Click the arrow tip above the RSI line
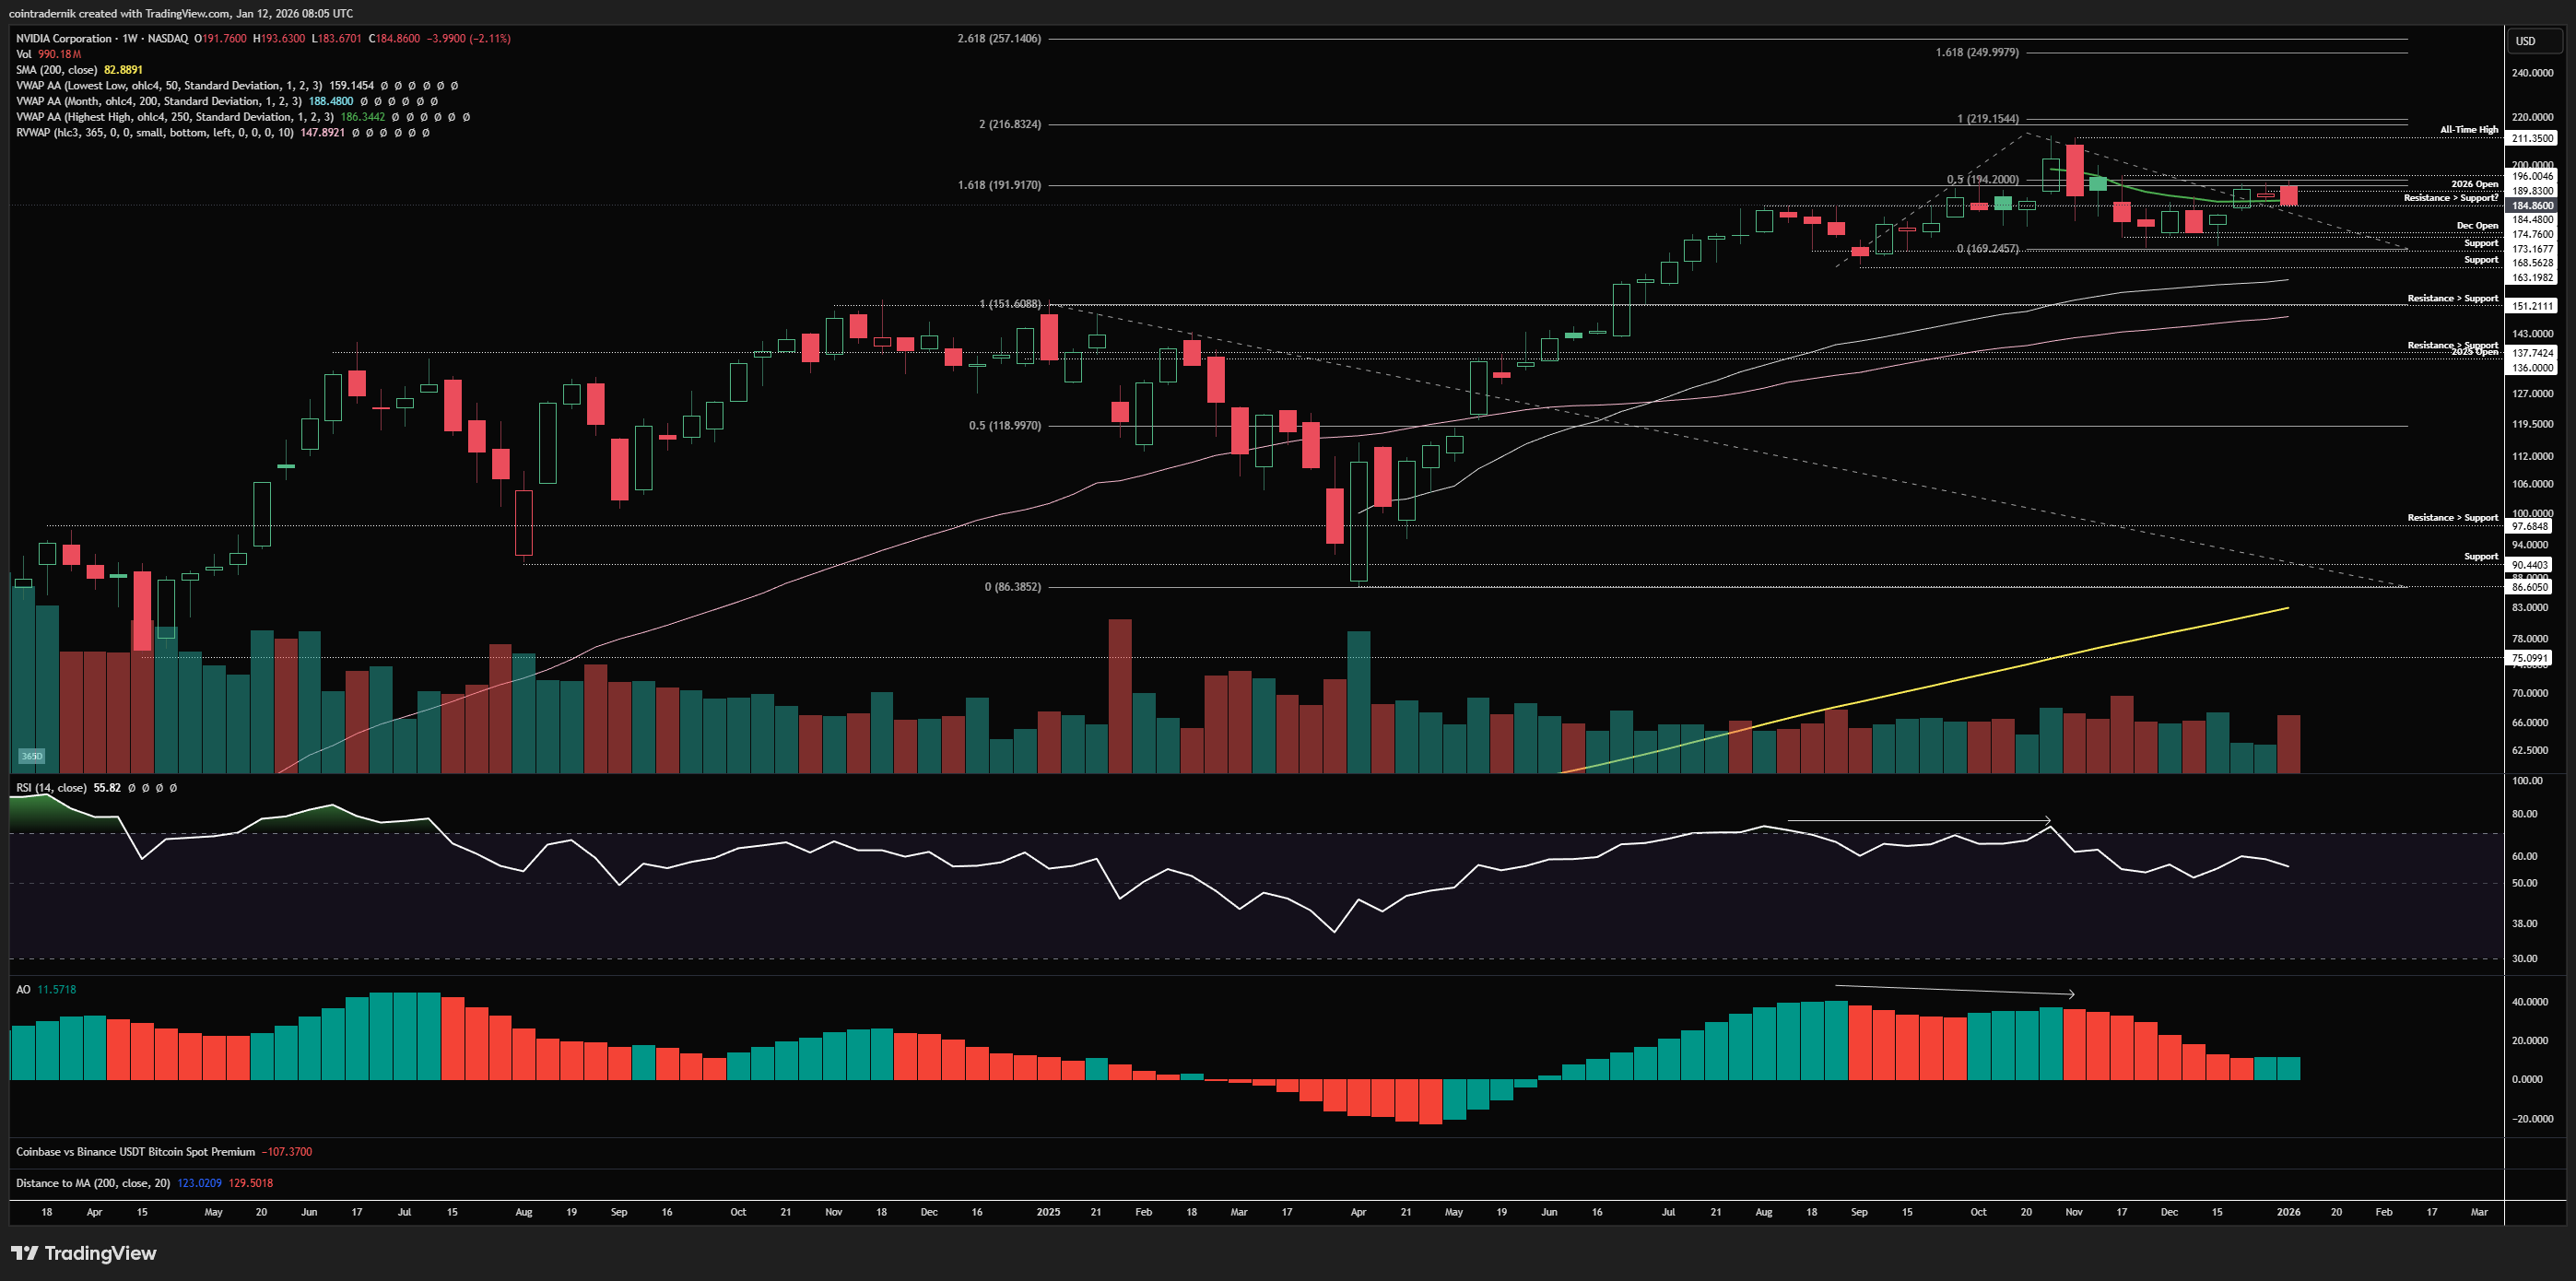 pyautogui.click(x=2048, y=820)
